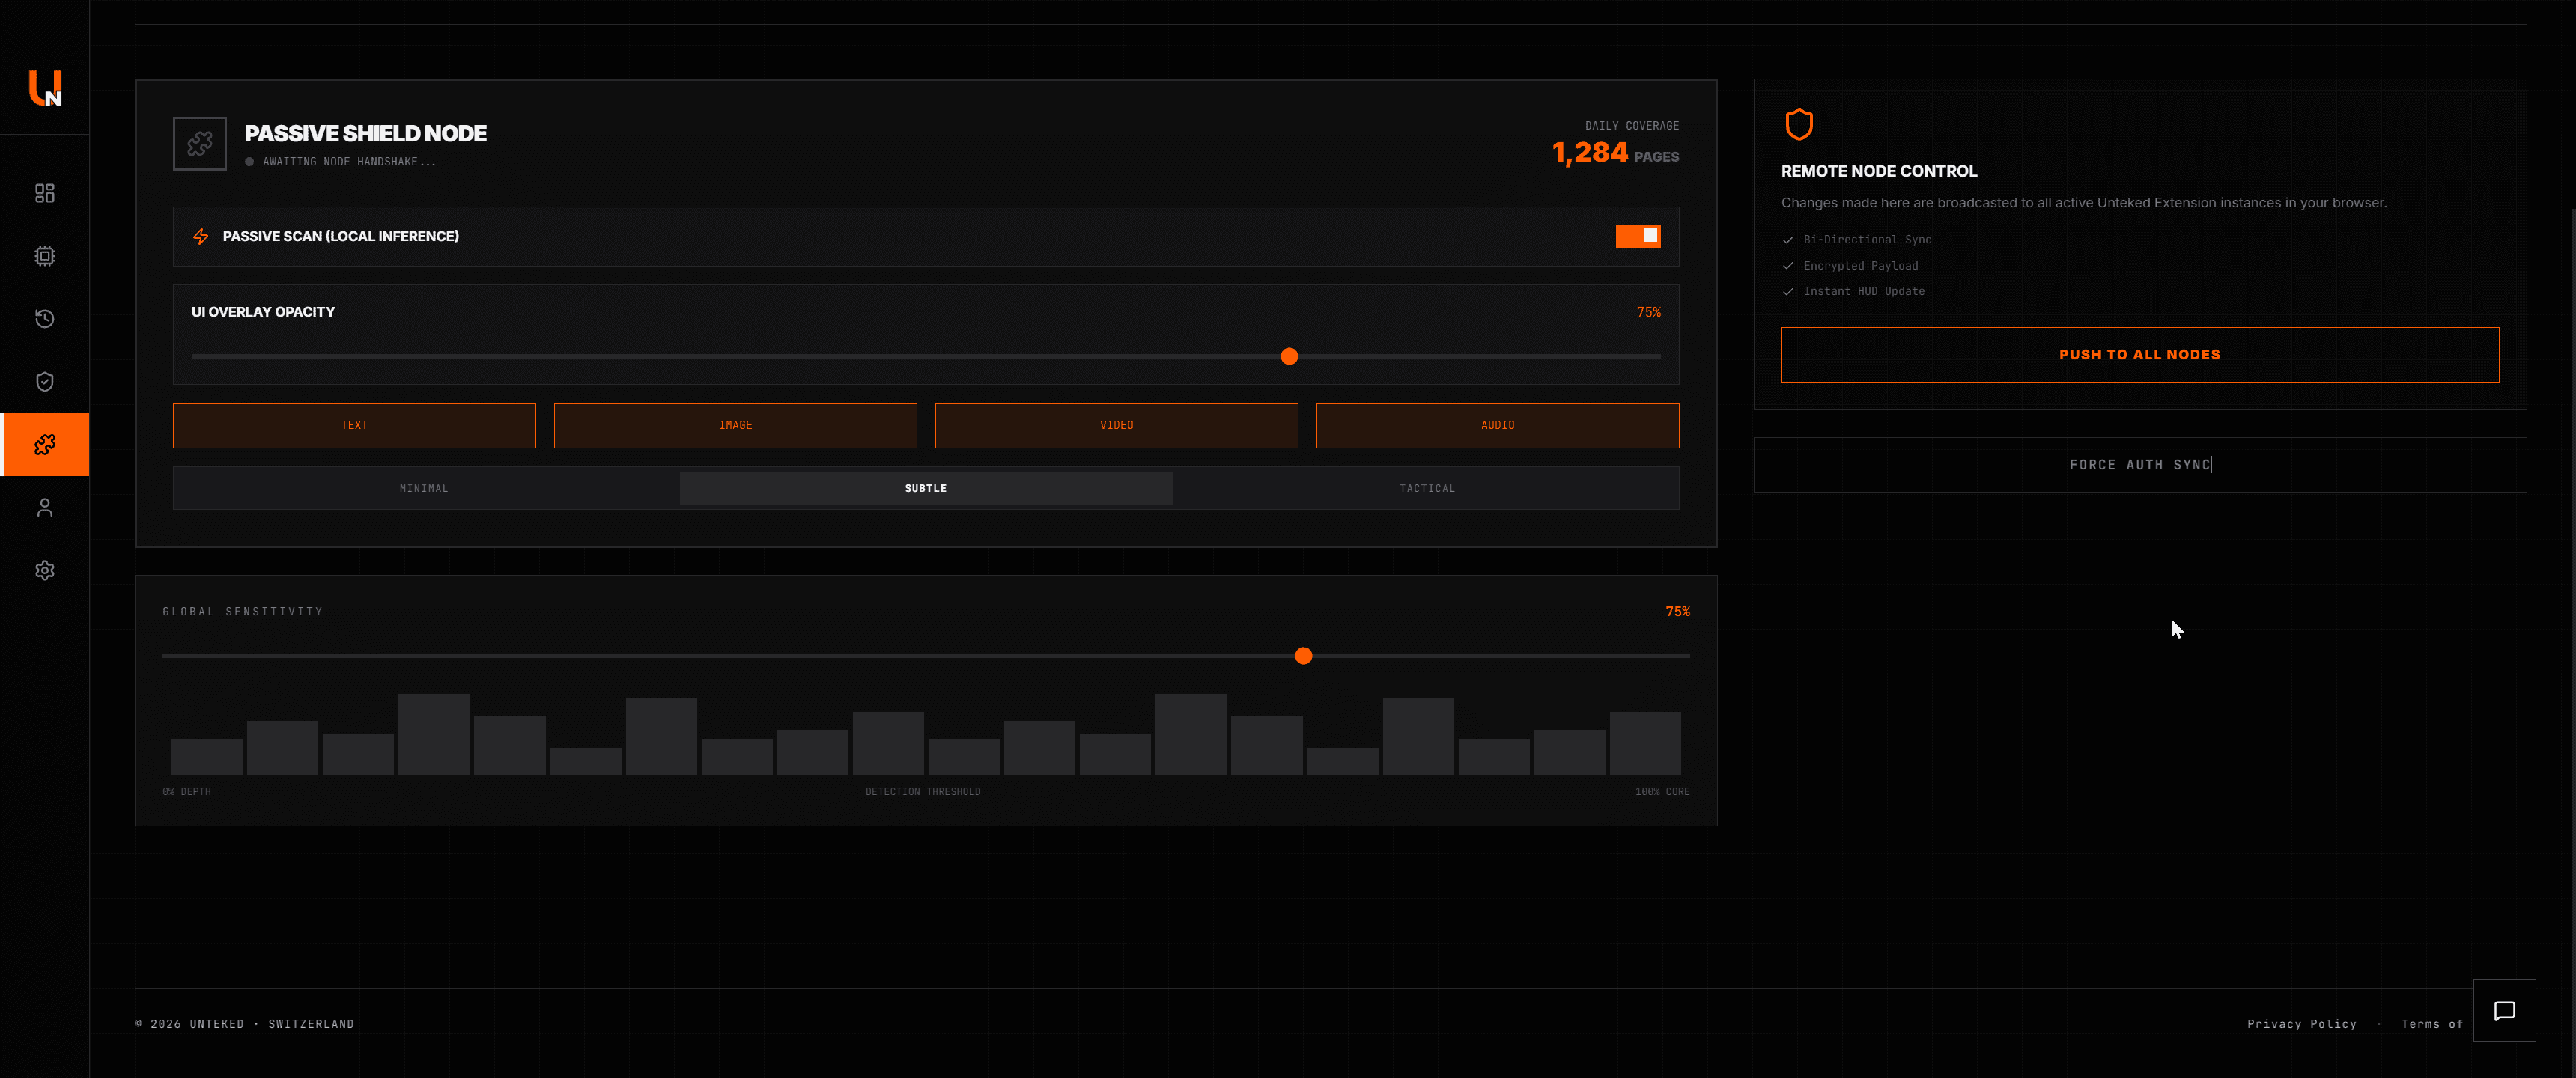Toggle the AUDIO detection type
This screenshot has height=1078, width=2576.
[1497, 425]
